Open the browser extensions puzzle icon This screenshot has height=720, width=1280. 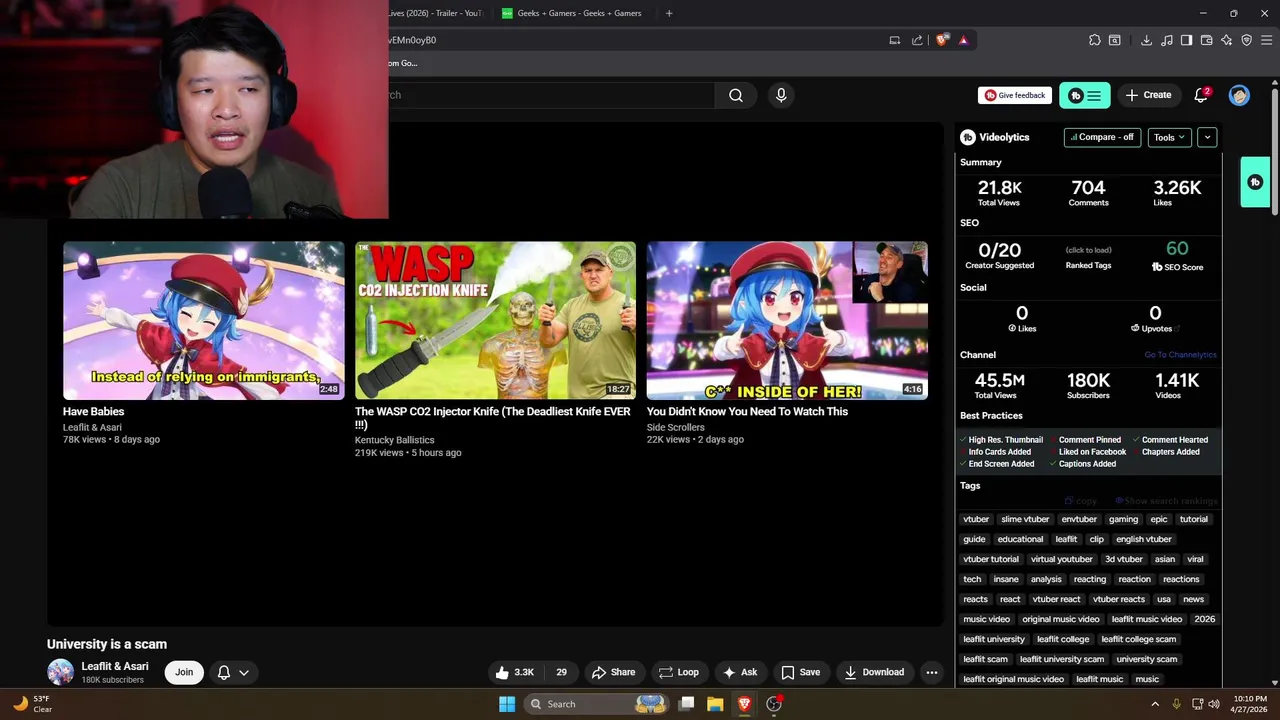coord(1095,40)
